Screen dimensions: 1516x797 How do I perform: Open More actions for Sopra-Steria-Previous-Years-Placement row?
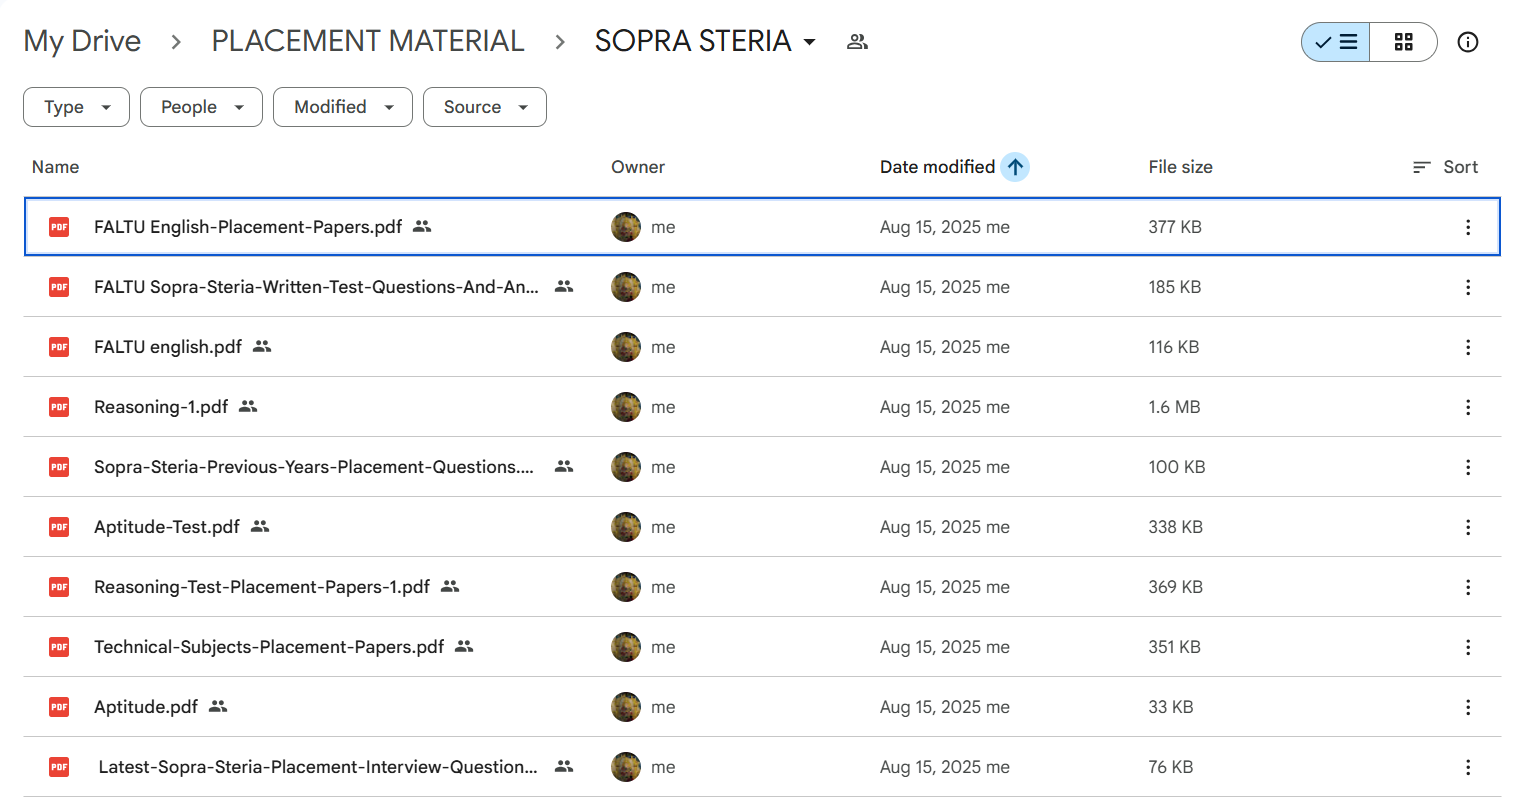[x=1467, y=467]
